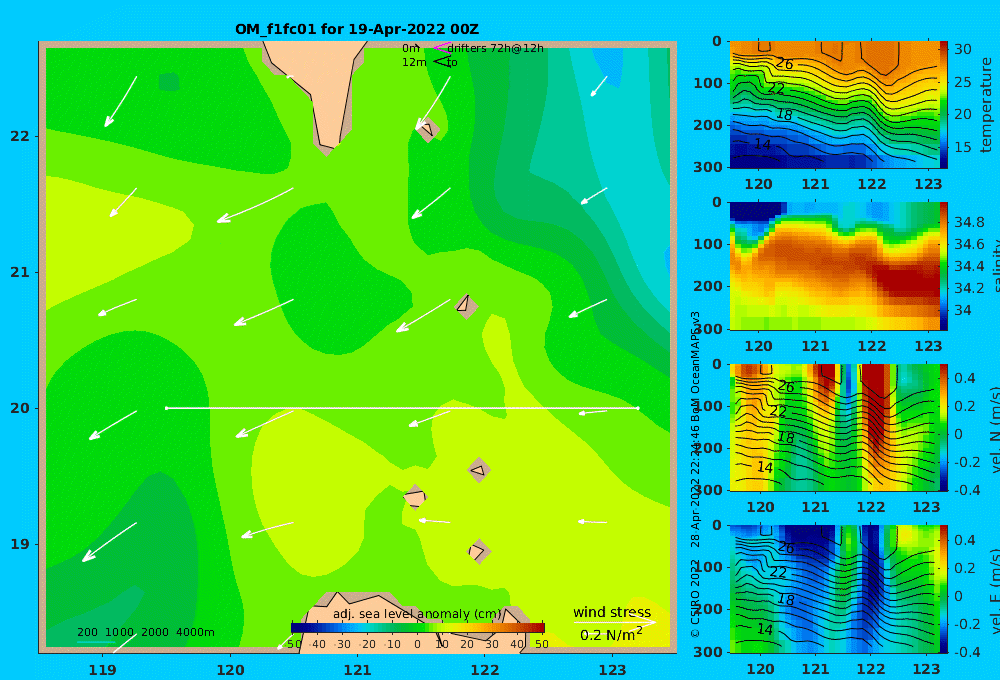The height and width of the screenshot is (680, 1000).
Task: Click latitude label 20 on the main map
Action: (20, 408)
